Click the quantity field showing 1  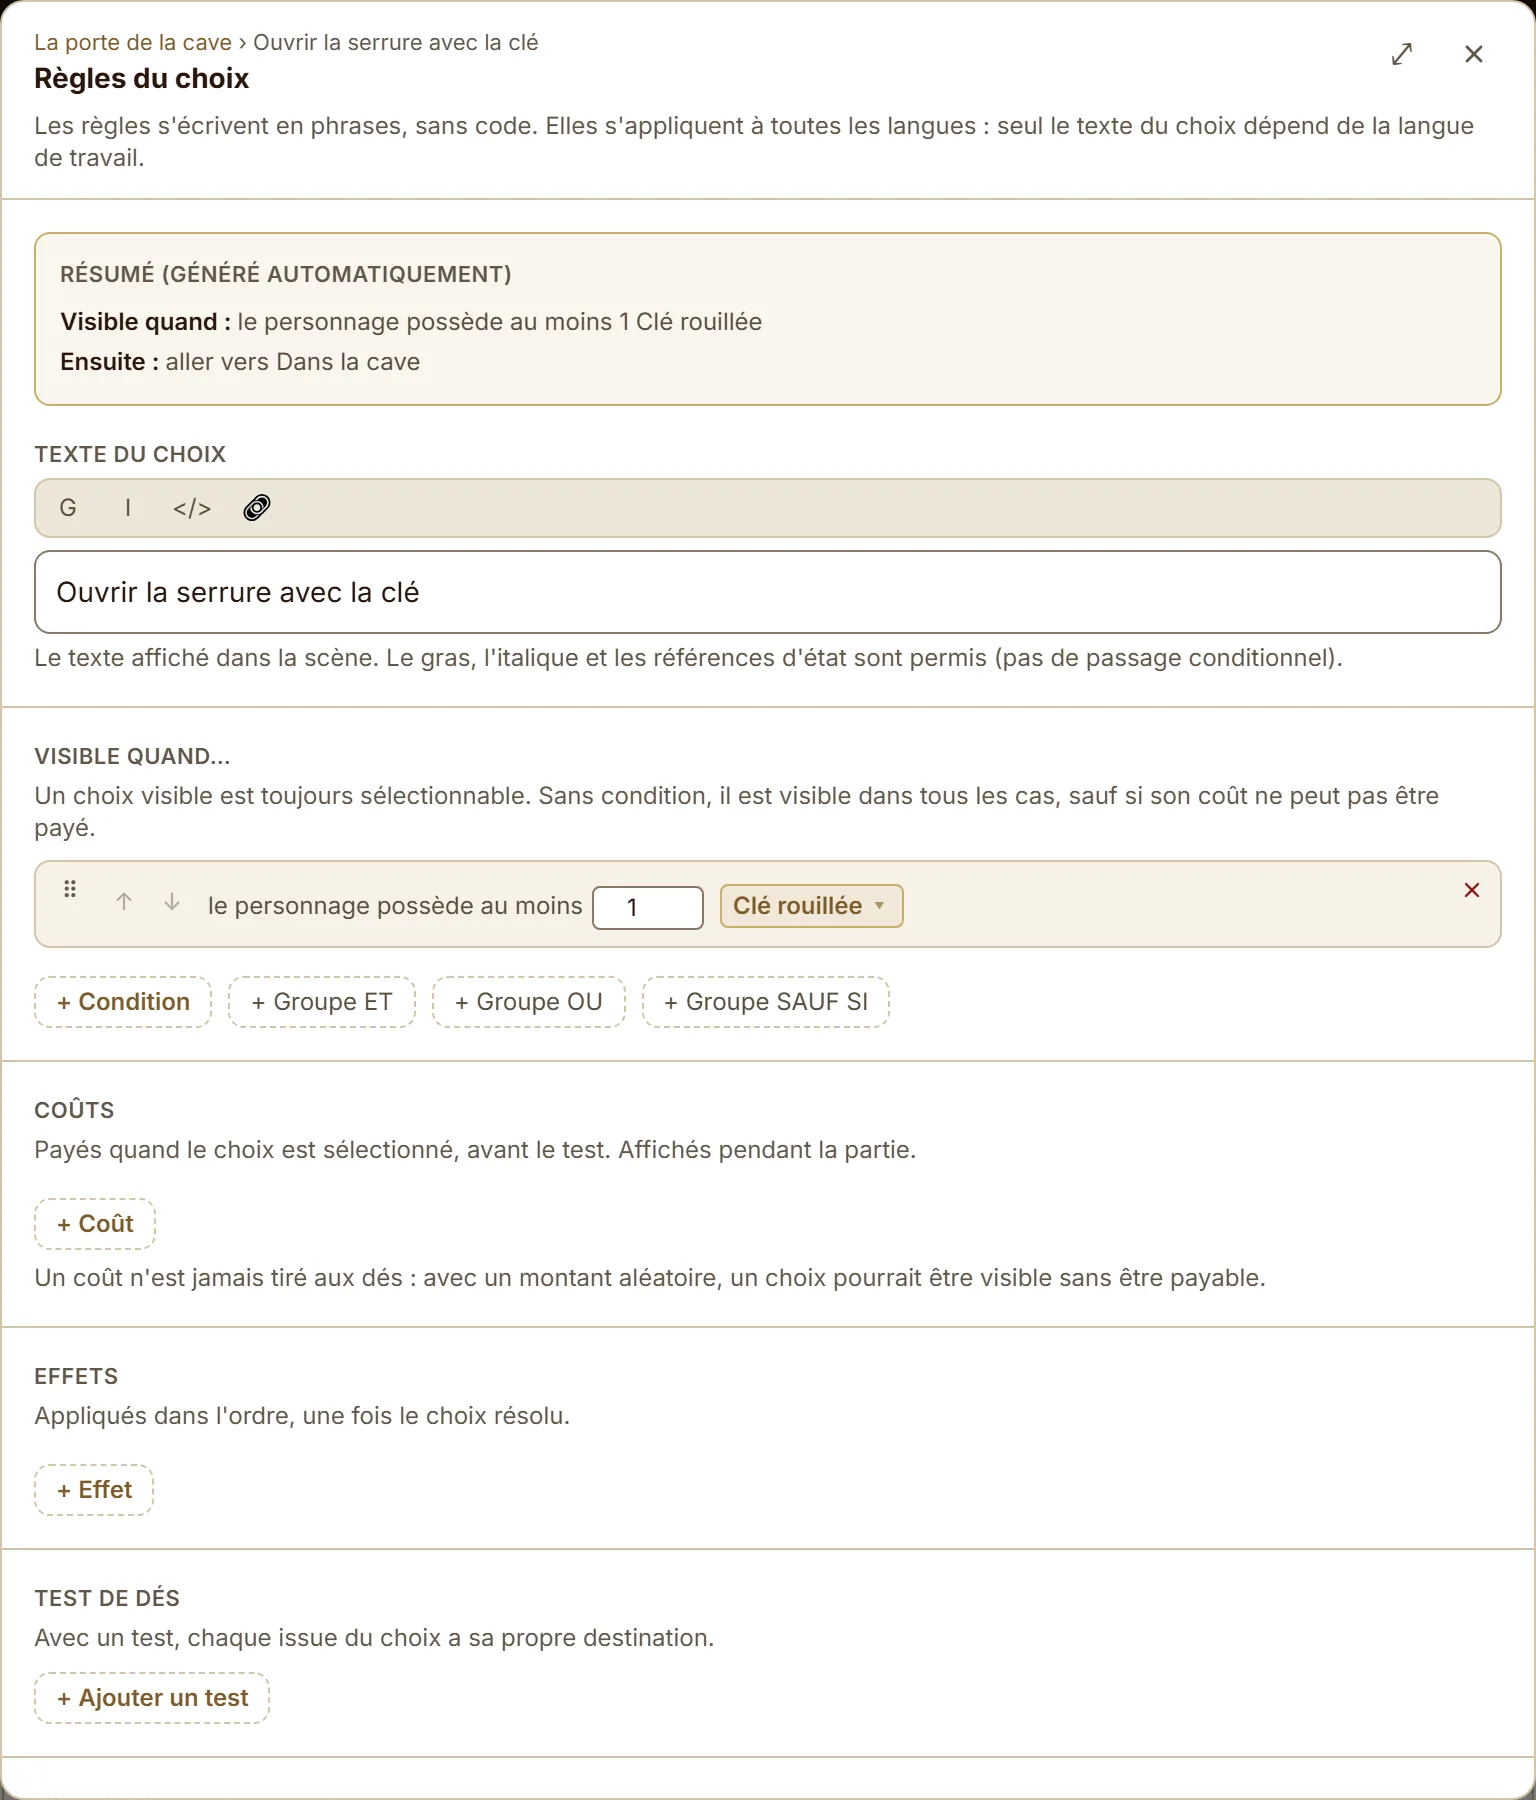[x=648, y=908]
